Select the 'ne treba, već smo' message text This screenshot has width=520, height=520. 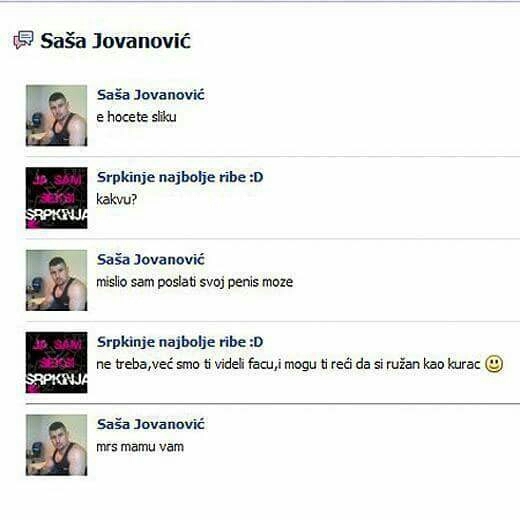coord(288,364)
